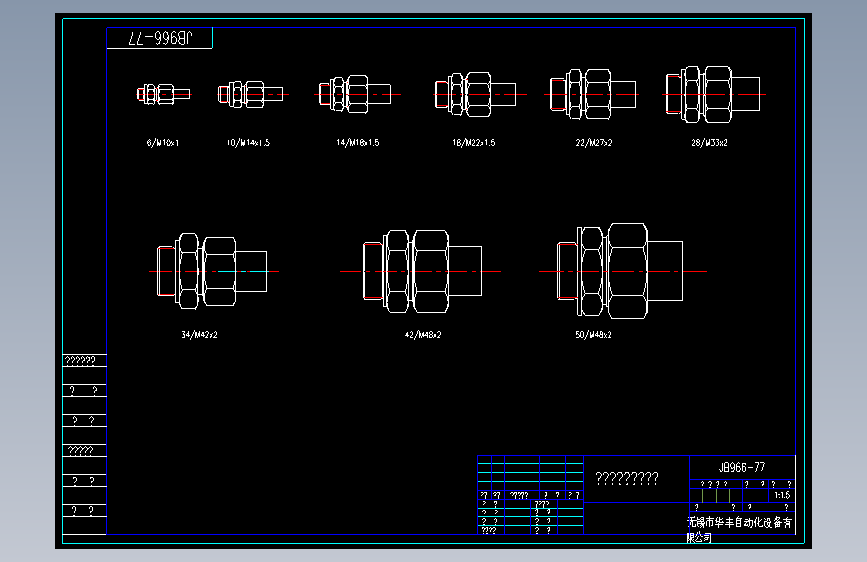Click the 50/M48x2 size label
This screenshot has height=562, width=867.
pos(593,335)
